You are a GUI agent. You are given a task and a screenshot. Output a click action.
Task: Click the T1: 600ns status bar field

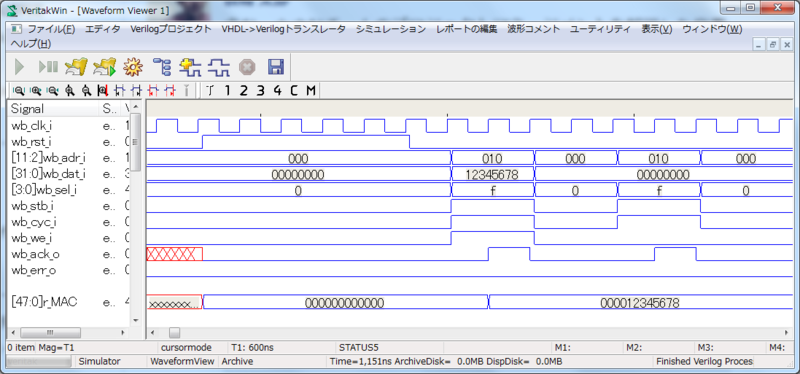tap(252, 347)
